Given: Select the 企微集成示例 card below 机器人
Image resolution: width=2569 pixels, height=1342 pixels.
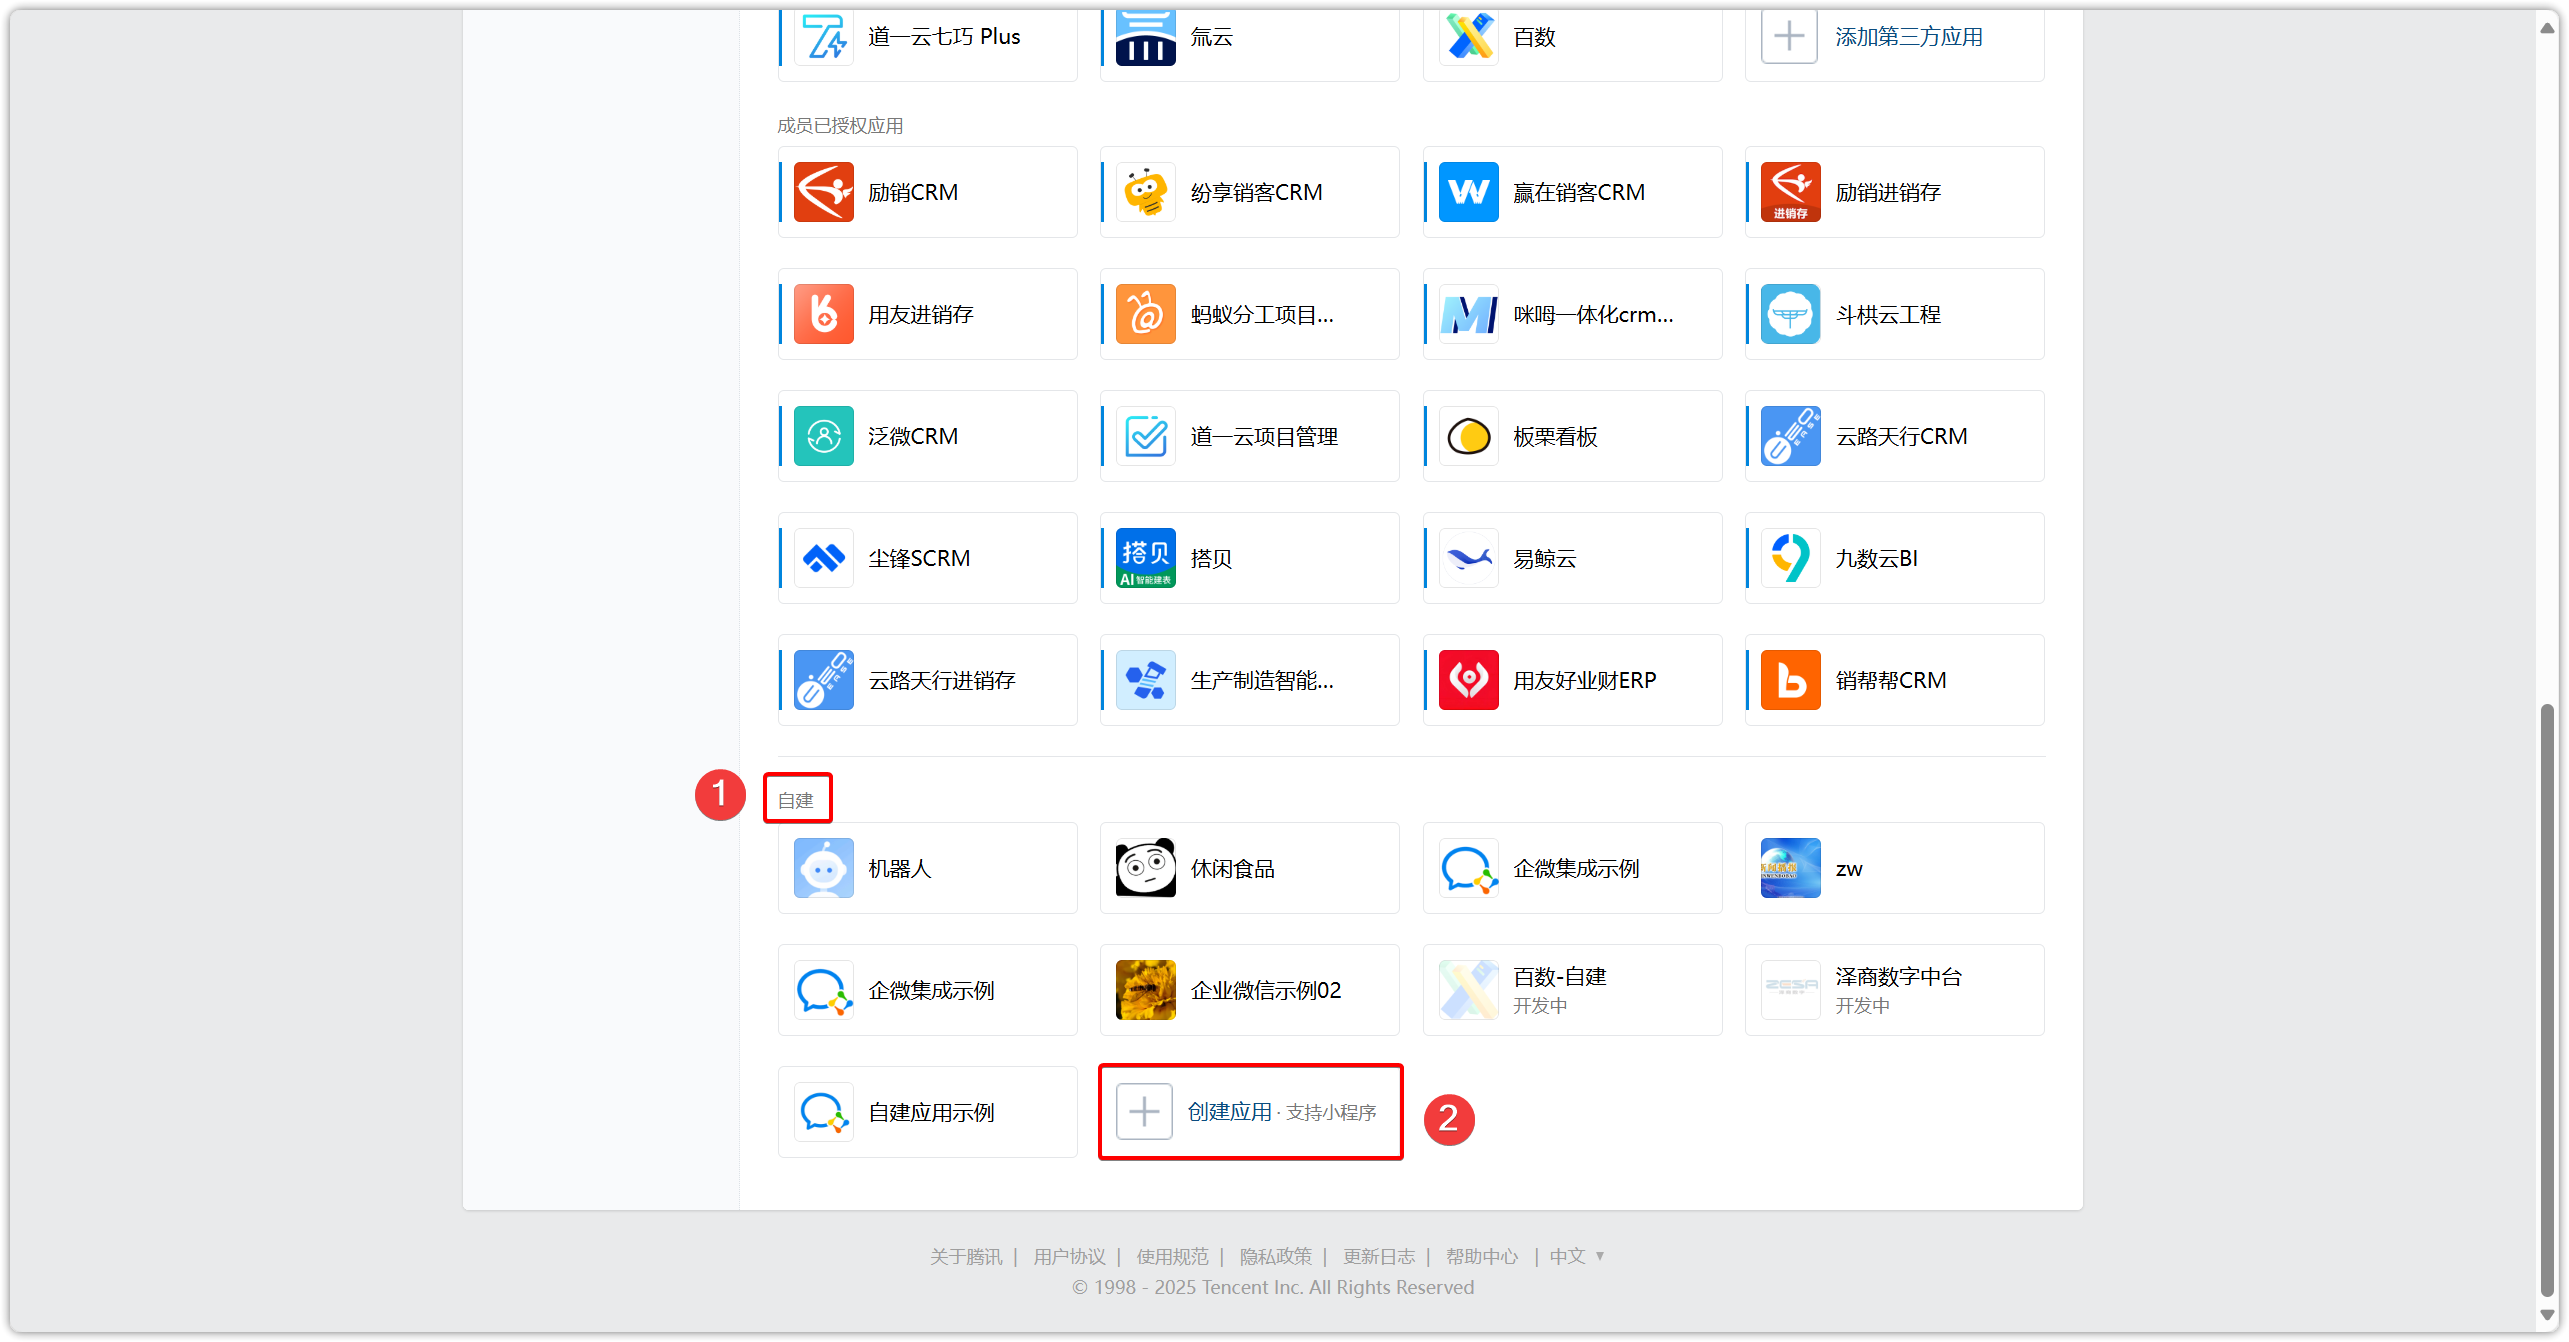Looking at the screenshot, I should pos(927,990).
